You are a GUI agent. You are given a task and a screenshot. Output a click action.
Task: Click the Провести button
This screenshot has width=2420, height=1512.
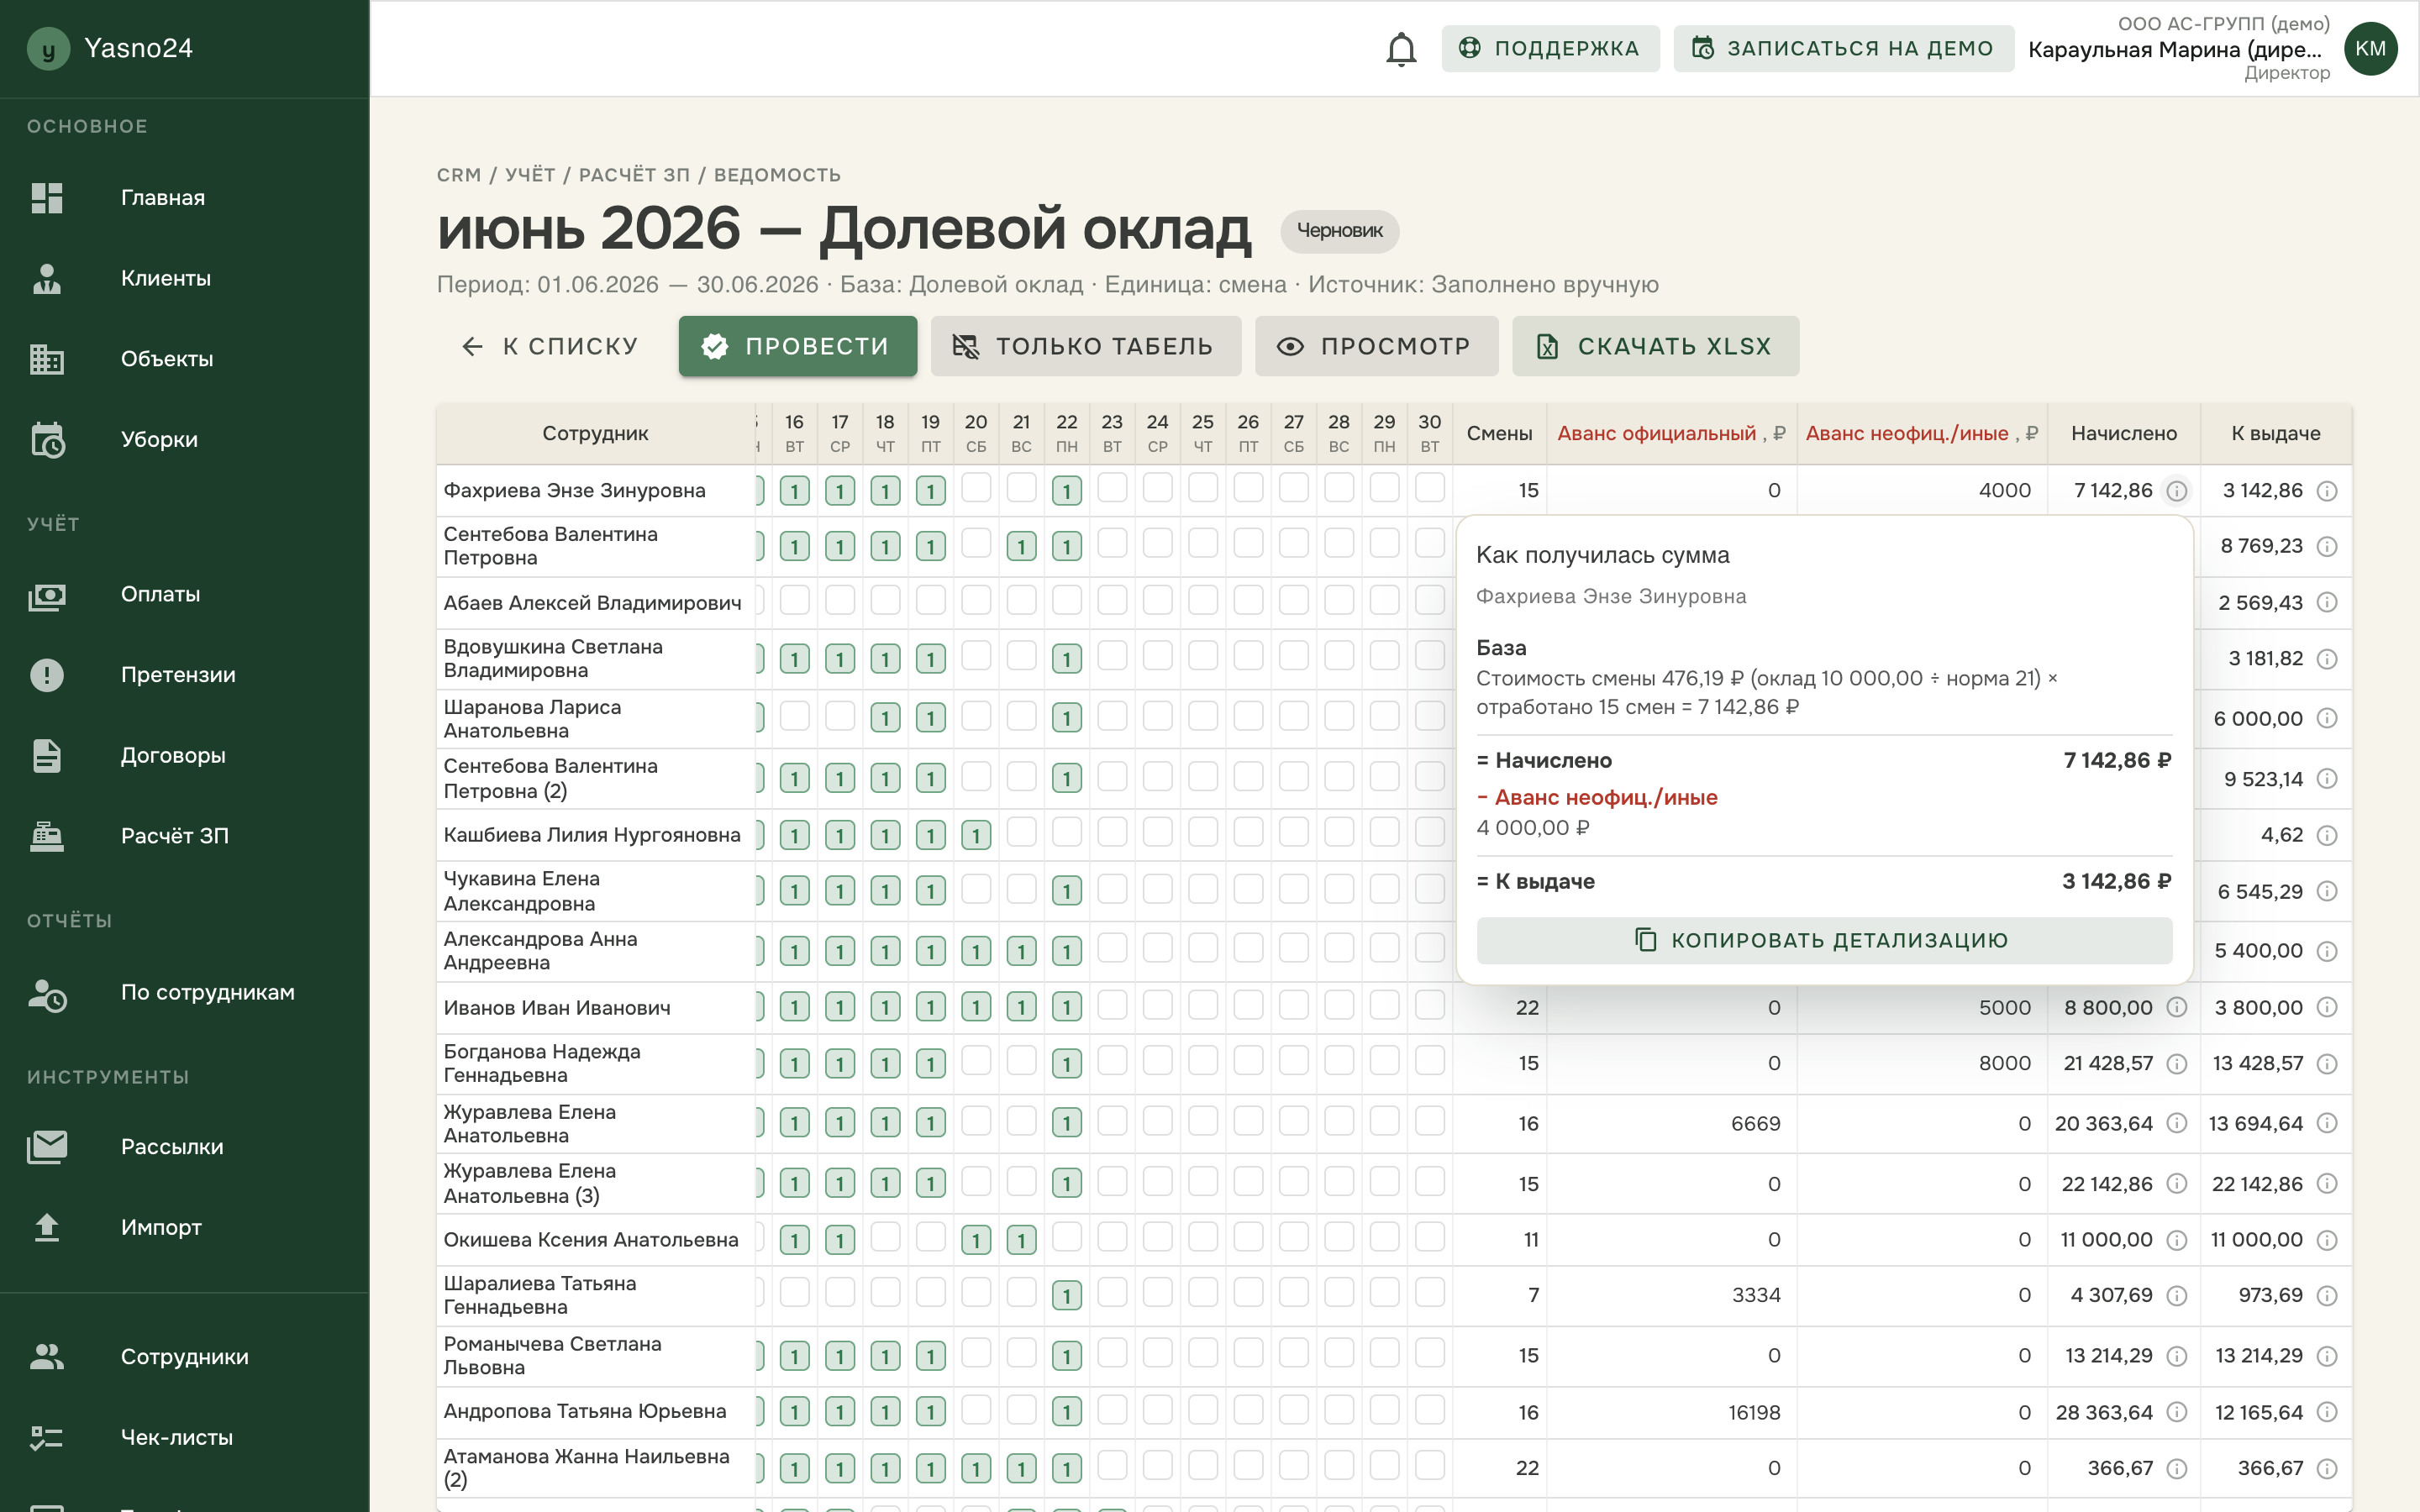pyautogui.click(x=797, y=346)
